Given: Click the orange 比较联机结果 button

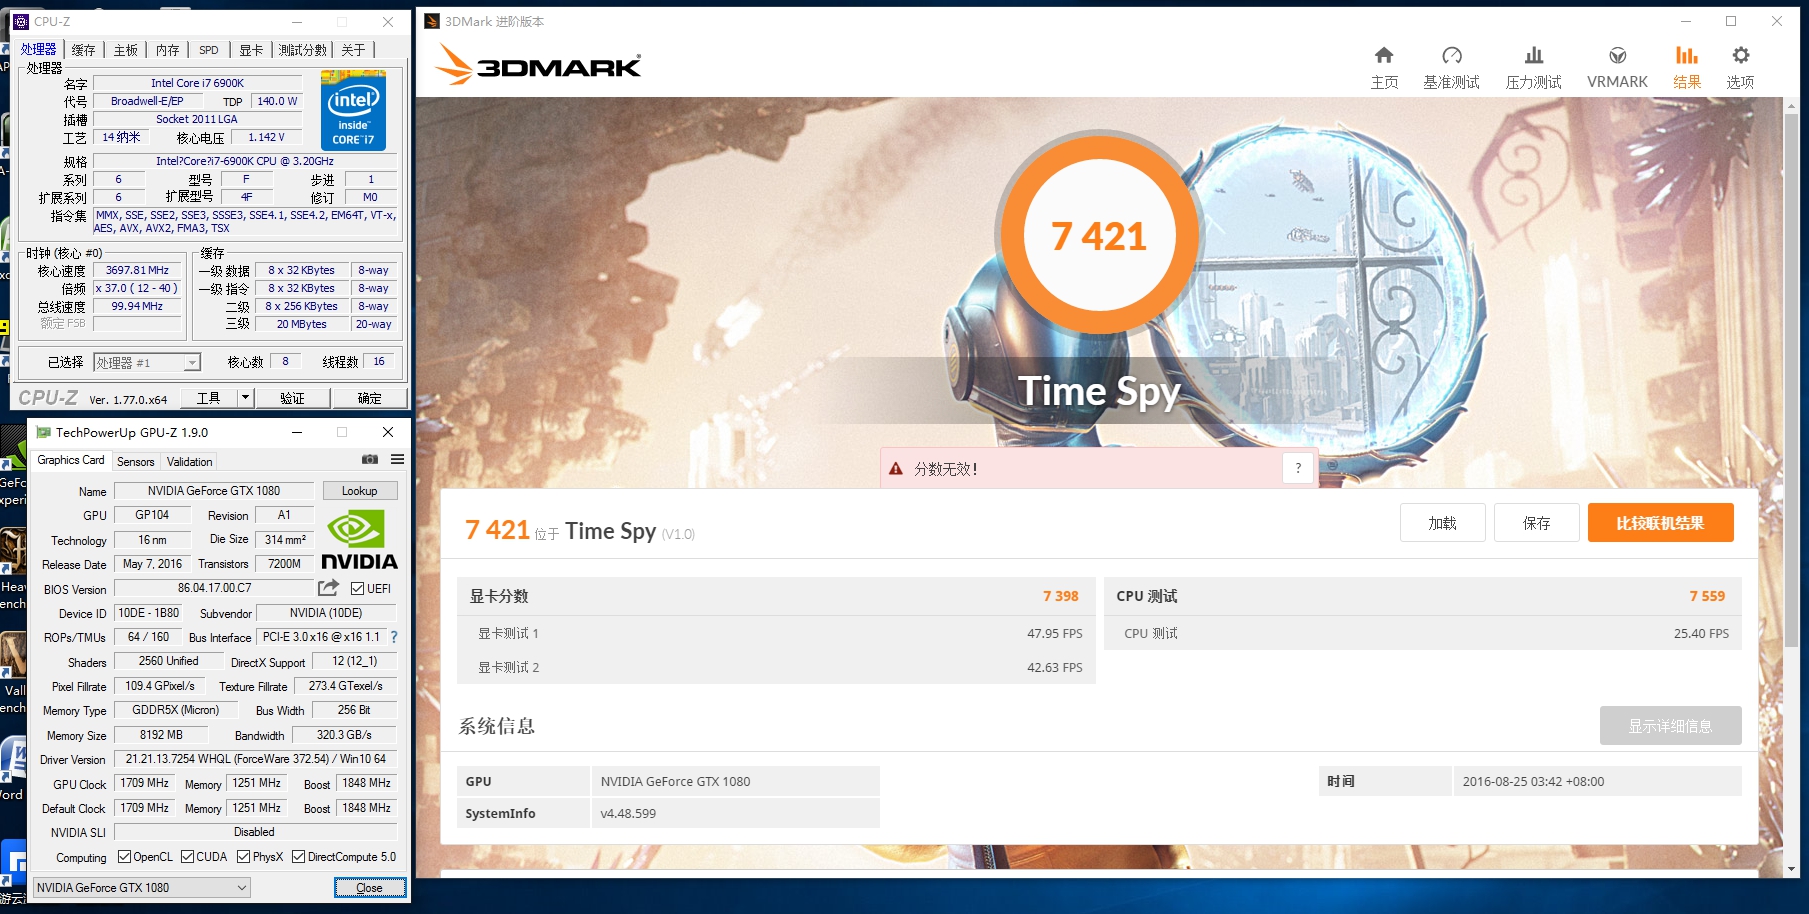Looking at the screenshot, I should (1660, 522).
